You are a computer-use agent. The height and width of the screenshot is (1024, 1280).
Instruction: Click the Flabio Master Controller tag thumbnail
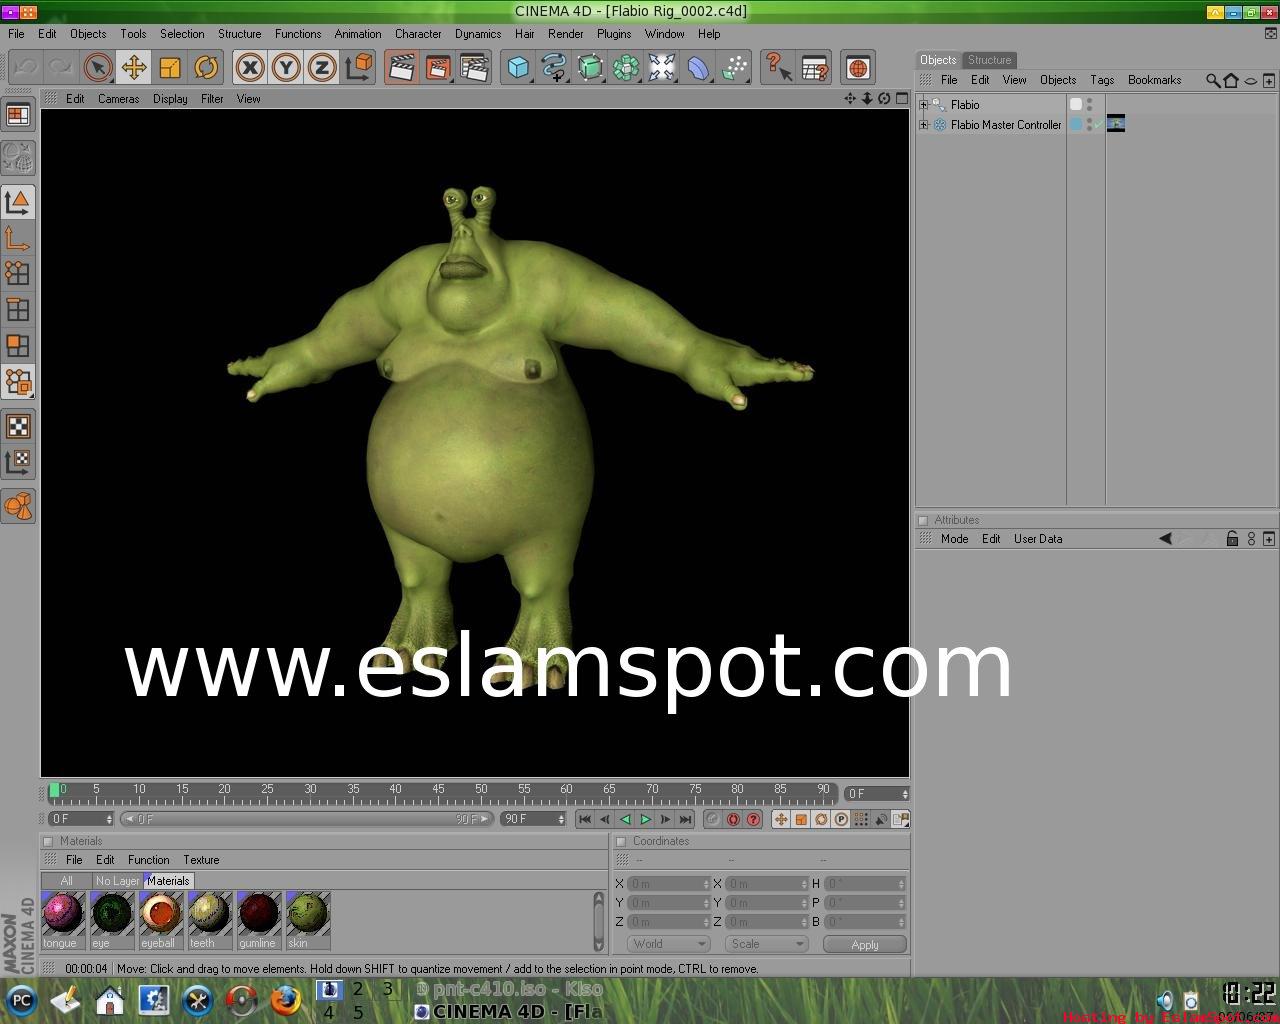coord(1116,124)
